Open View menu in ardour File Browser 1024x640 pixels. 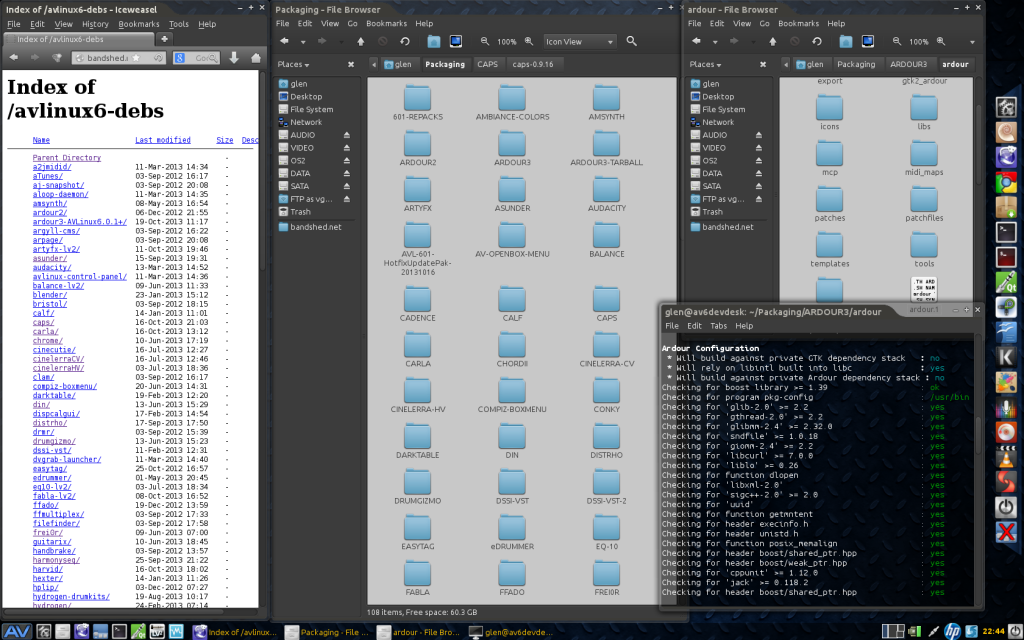tap(742, 24)
